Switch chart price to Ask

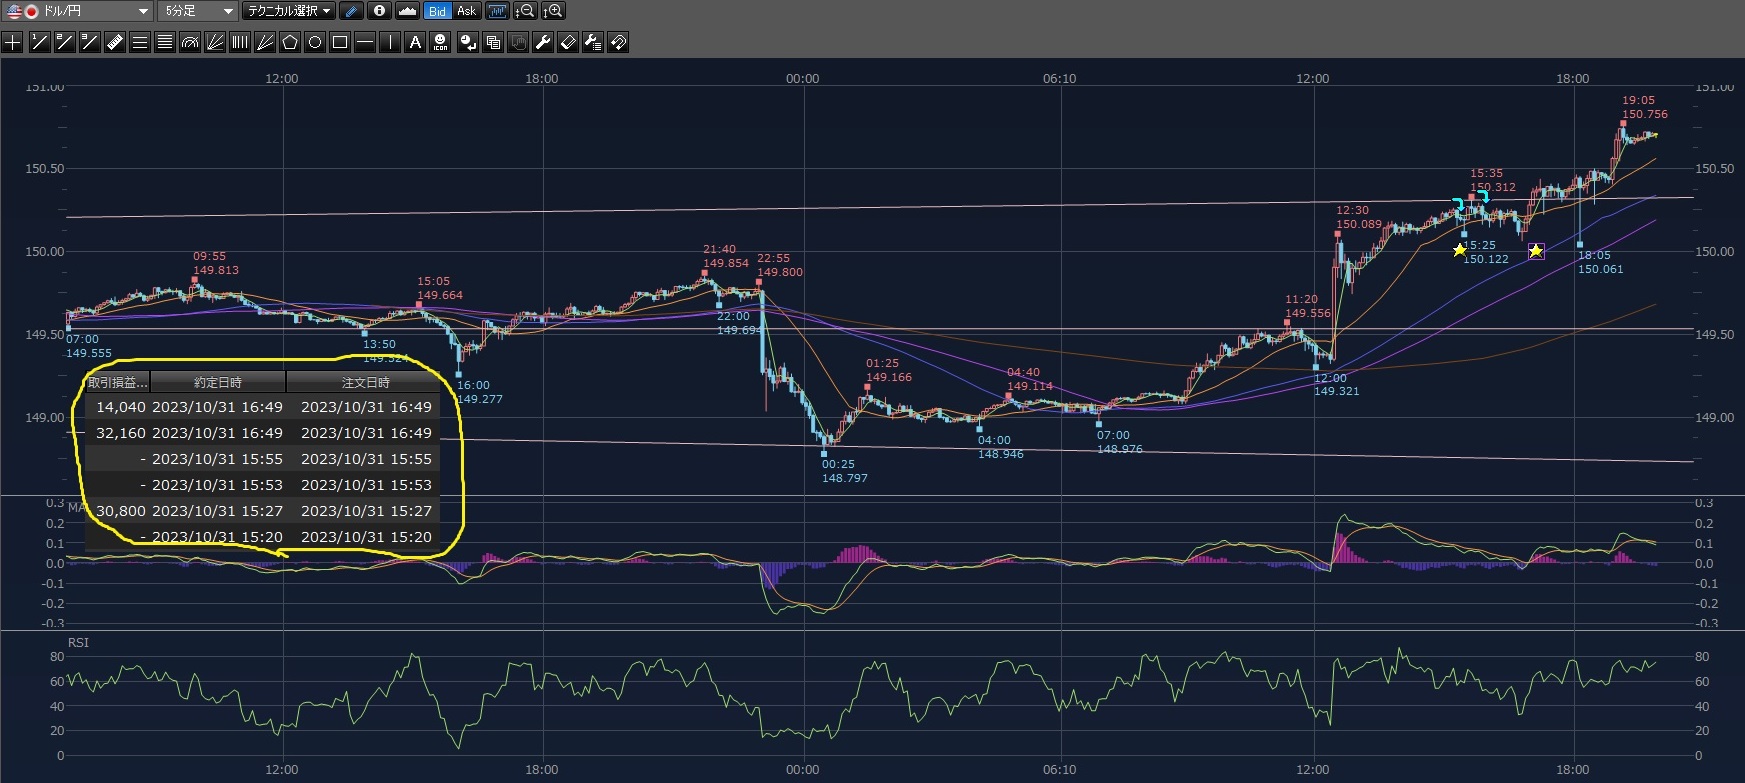[466, 11]
